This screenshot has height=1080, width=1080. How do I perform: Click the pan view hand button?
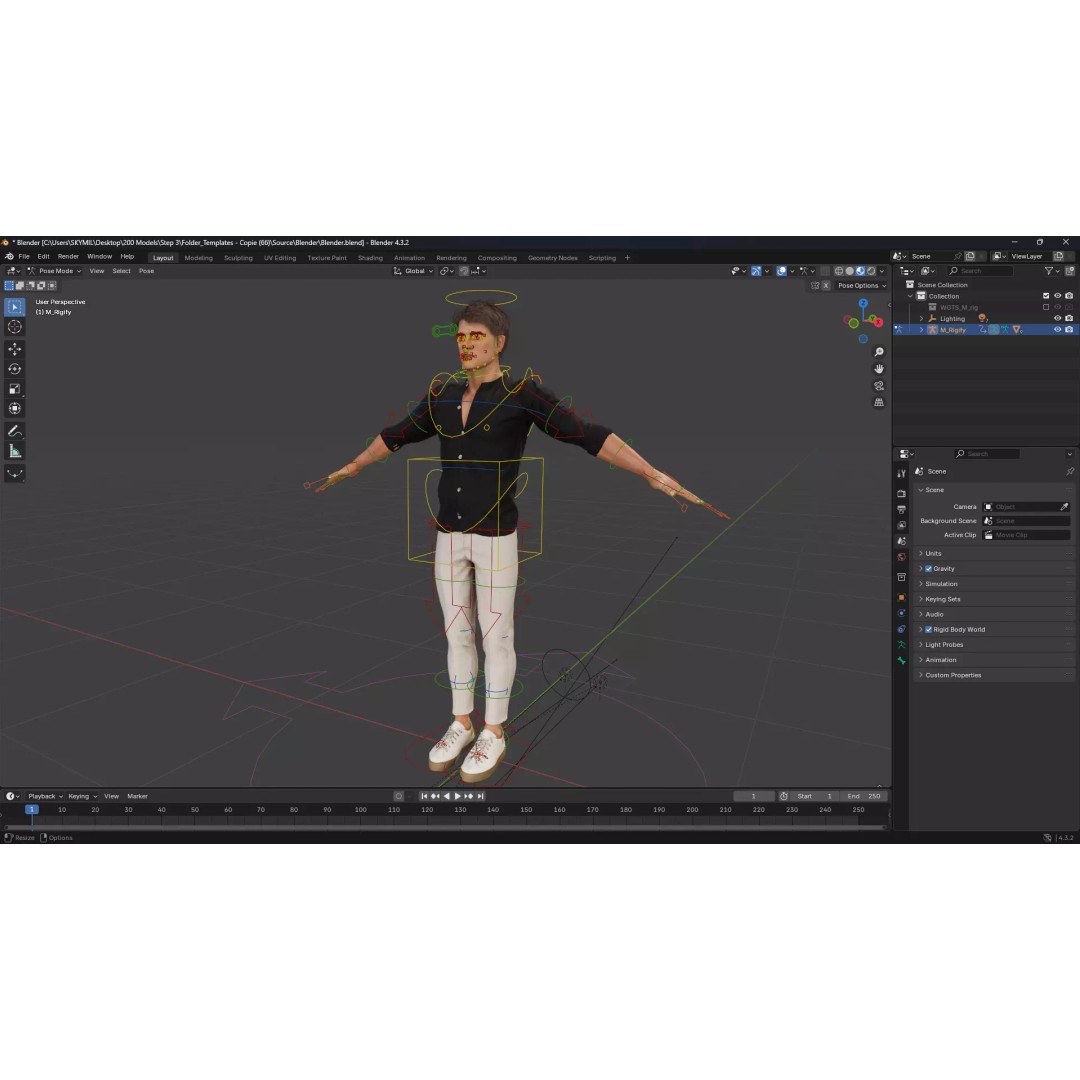tap(879, 368)
